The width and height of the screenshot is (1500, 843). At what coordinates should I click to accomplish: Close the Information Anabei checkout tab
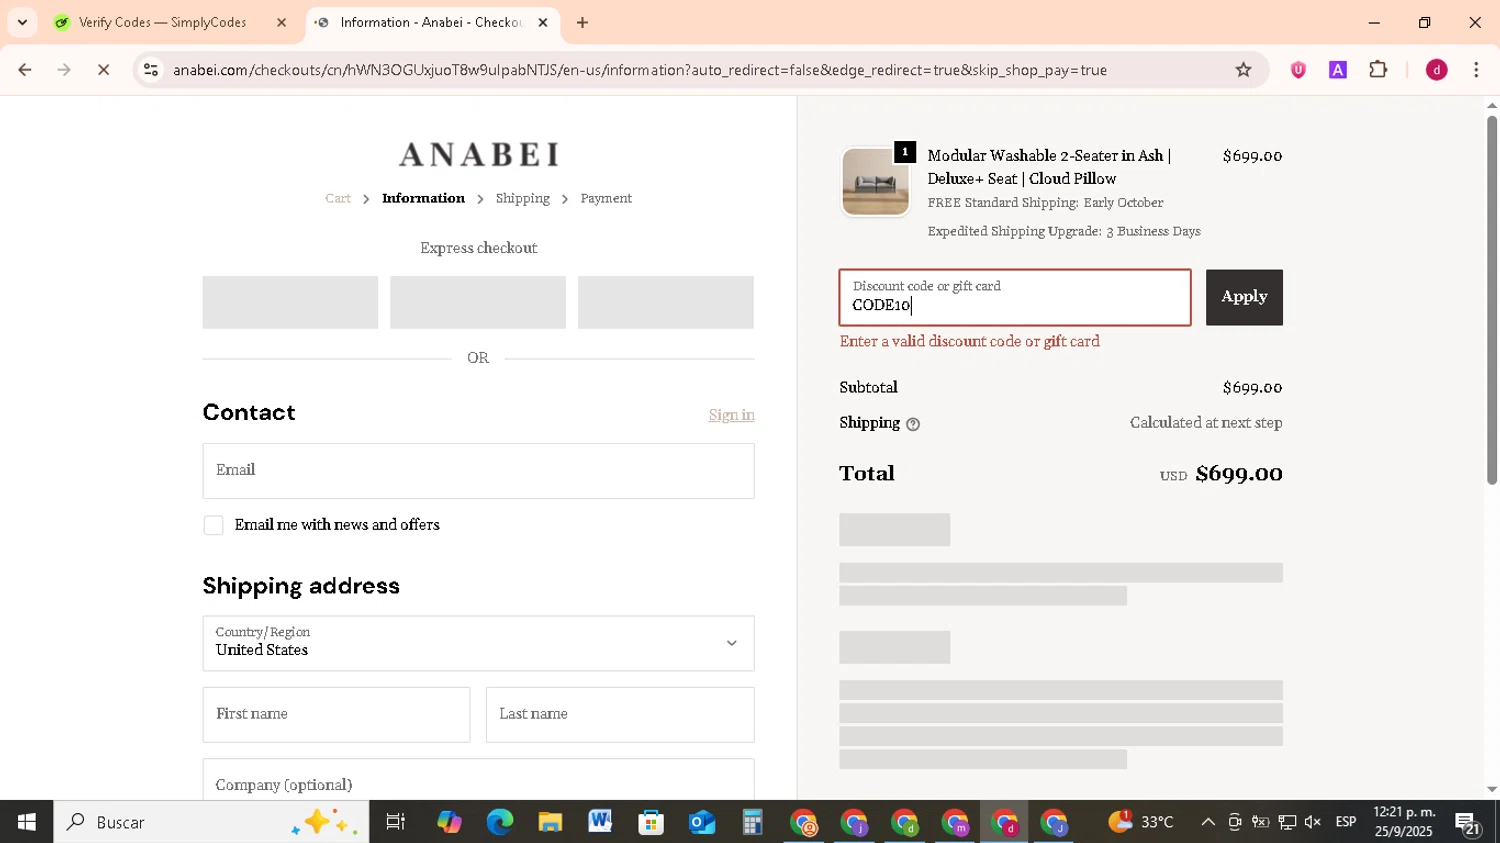coord(543,22)
